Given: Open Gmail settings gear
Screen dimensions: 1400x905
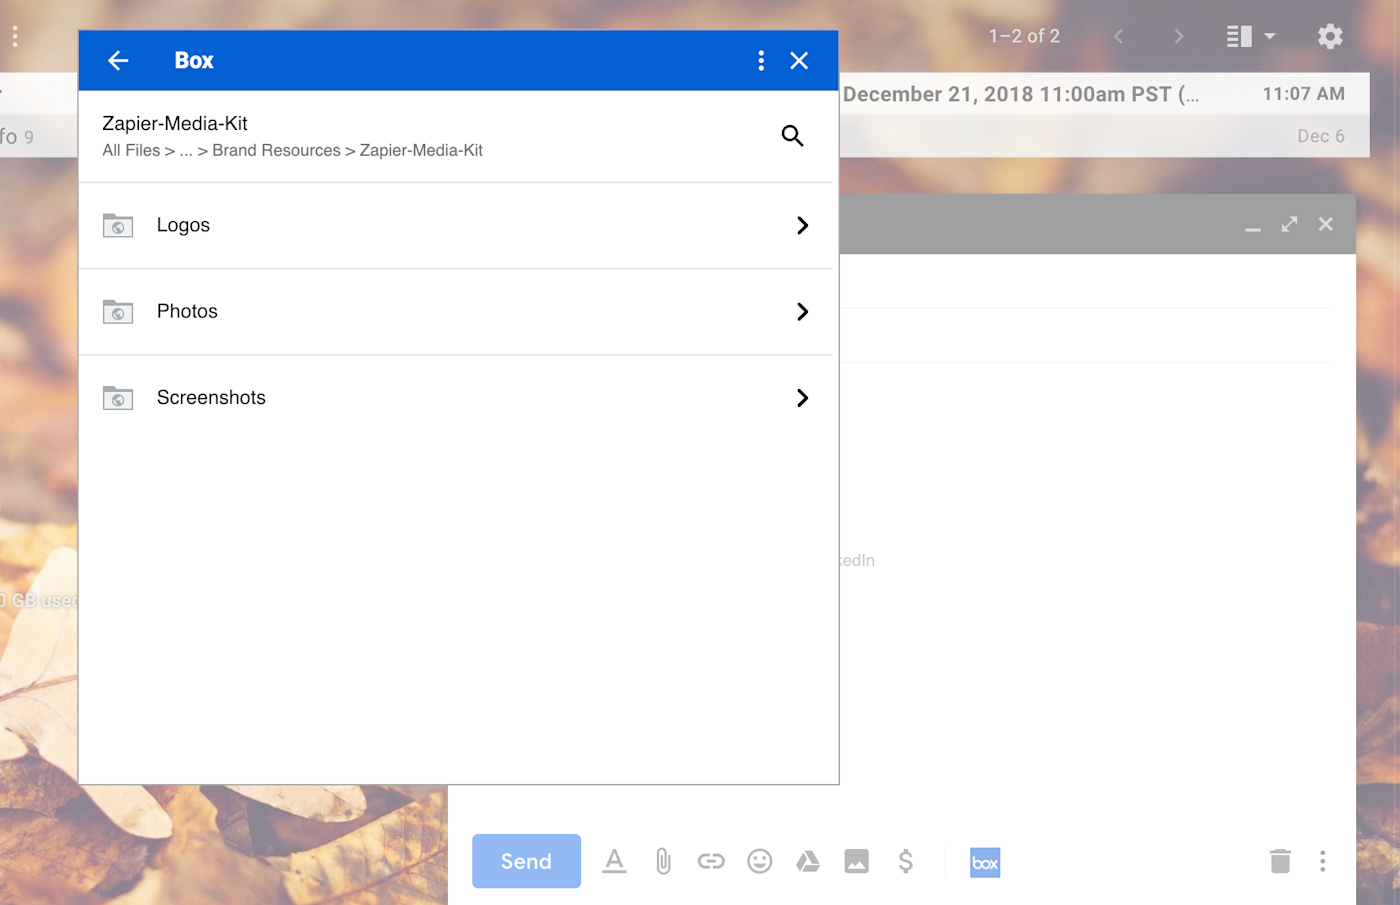Looking at the screenshot, I should (x=1330, y=37).
